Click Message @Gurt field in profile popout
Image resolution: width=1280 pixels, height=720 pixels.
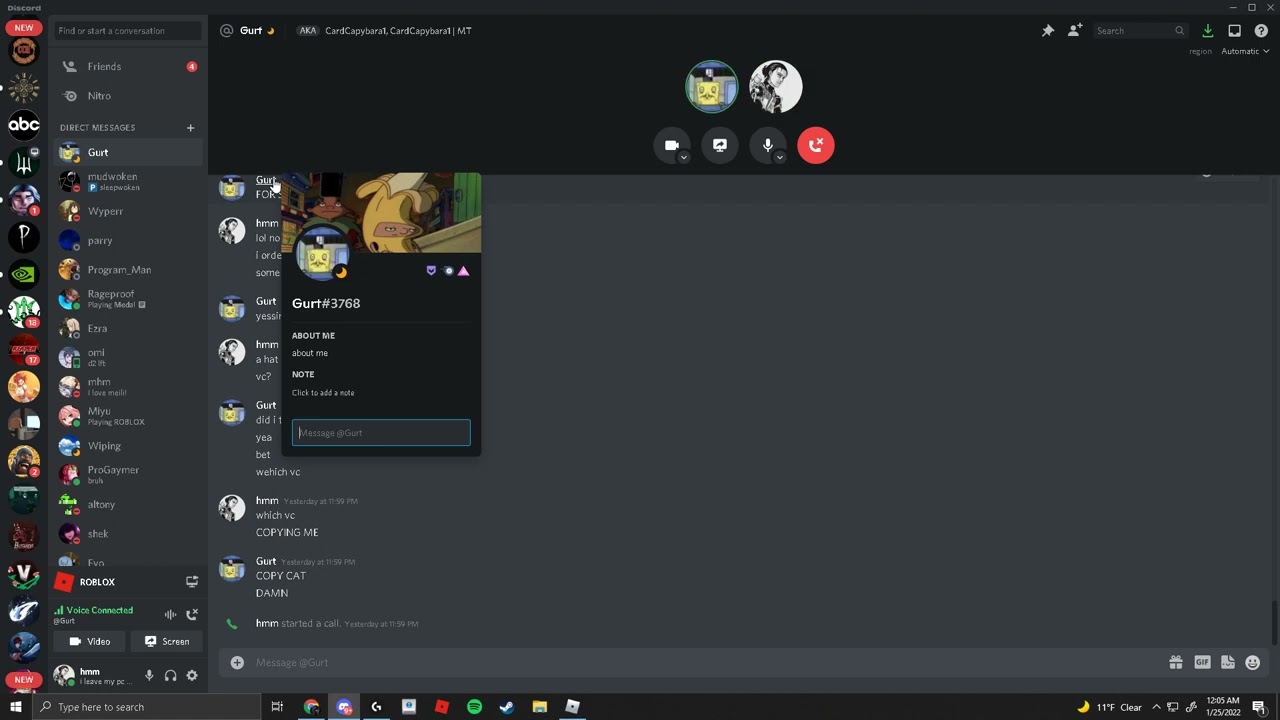click(381, 433)
